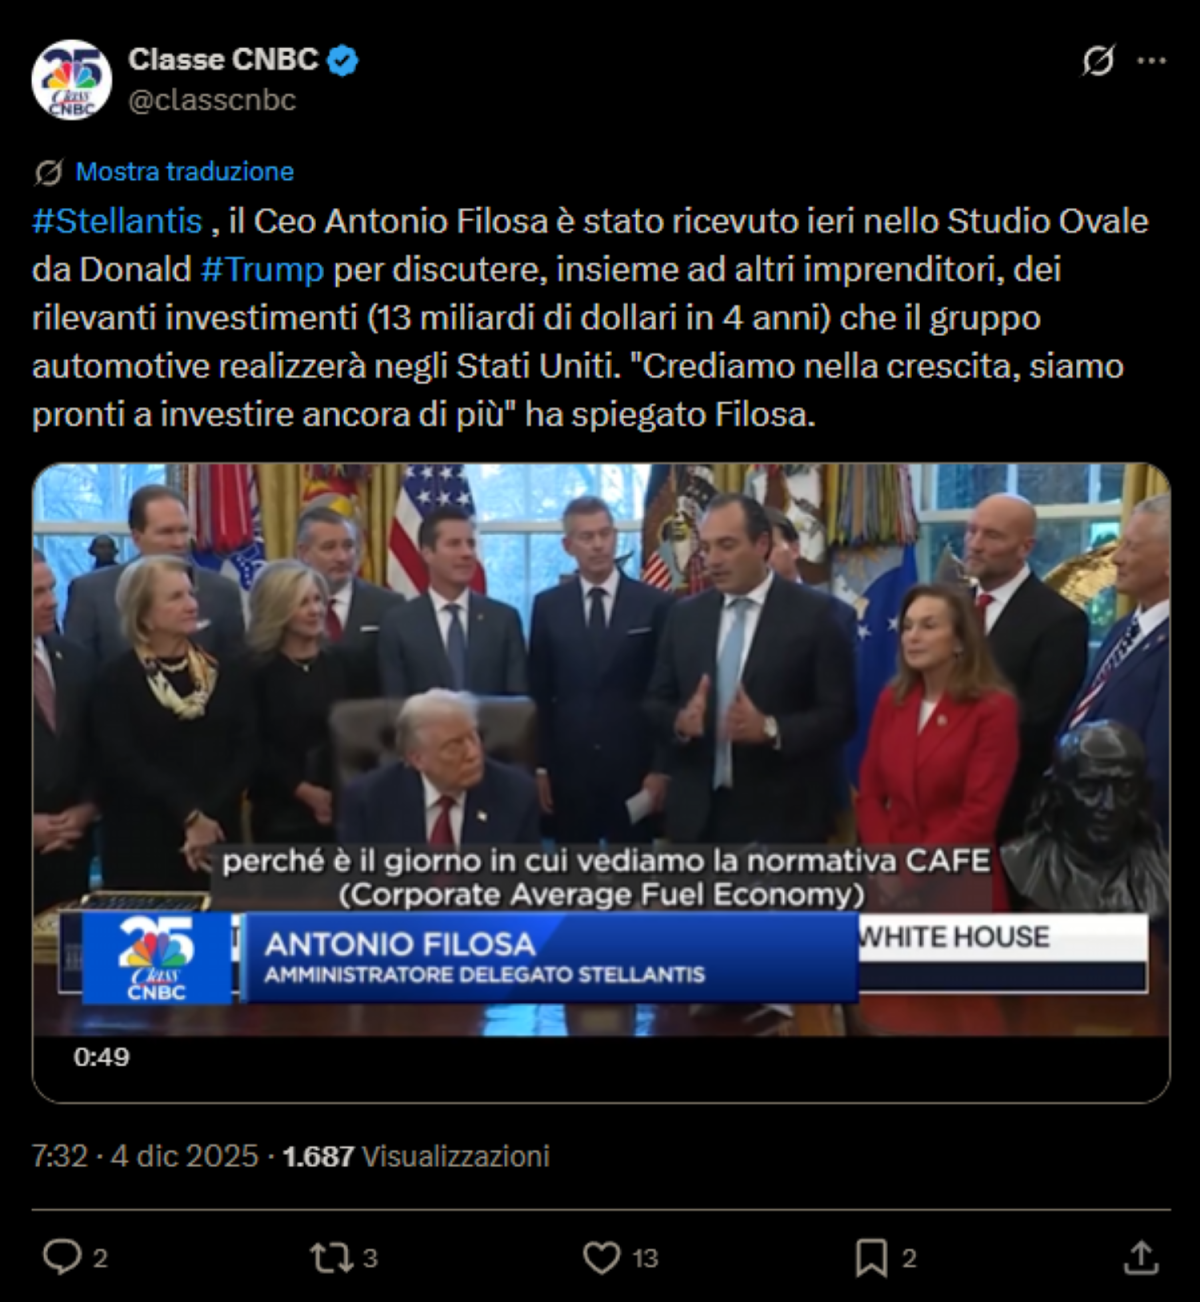Click the reply count number 2

(100, 1258)
